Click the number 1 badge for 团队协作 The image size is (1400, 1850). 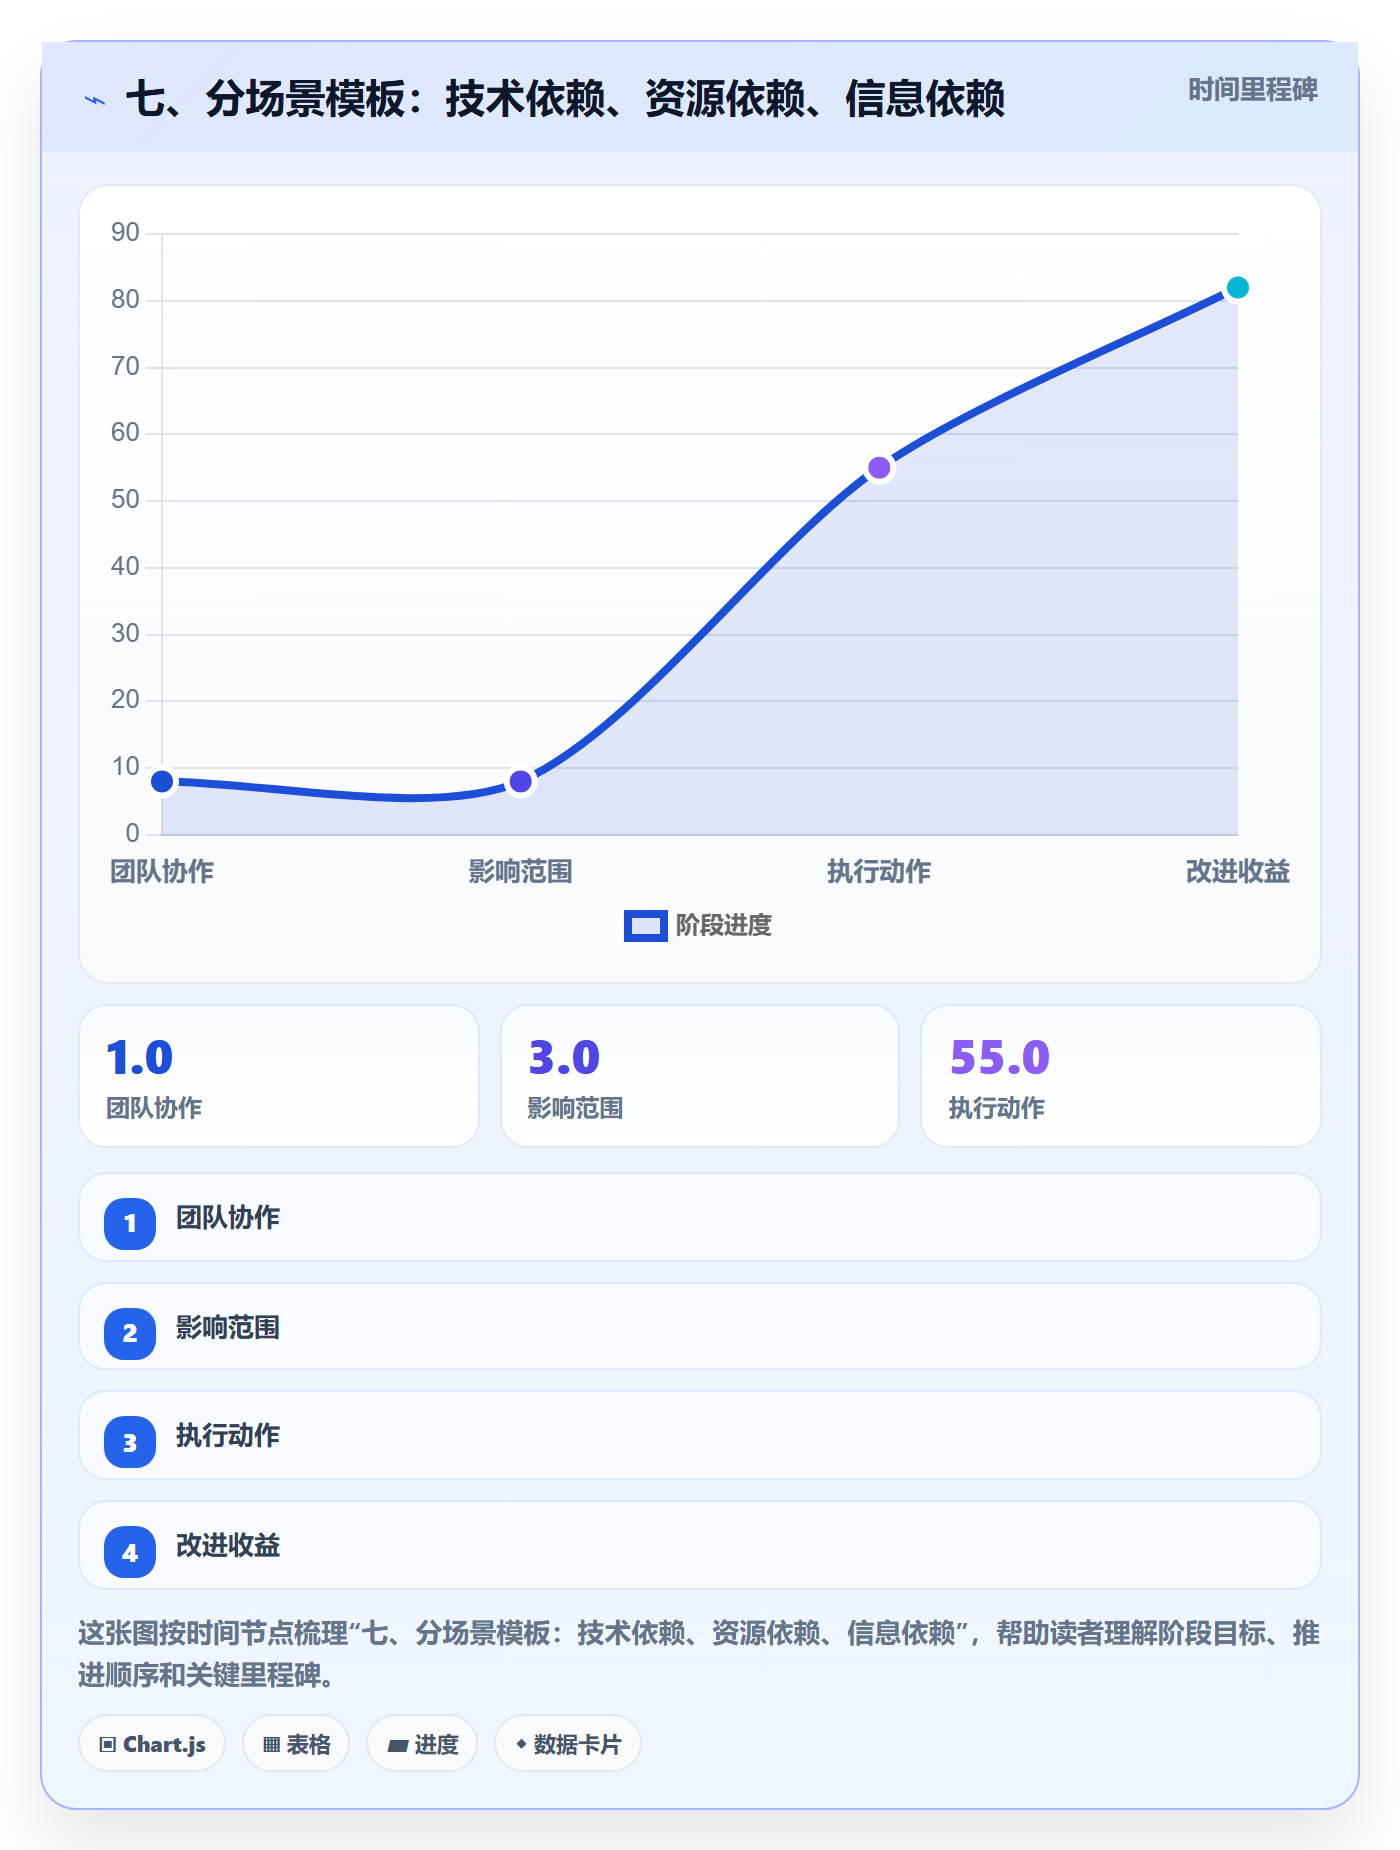point(130,1223)
